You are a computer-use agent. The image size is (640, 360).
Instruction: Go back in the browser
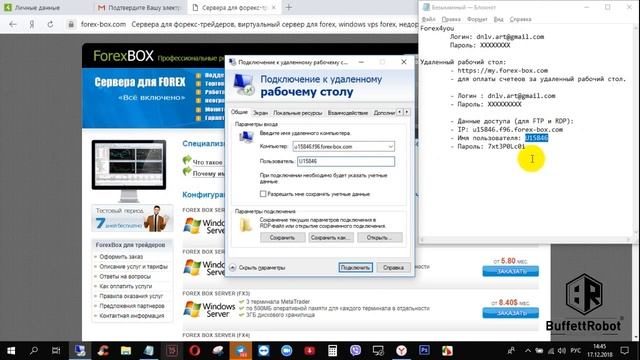click(x=13, y=24)
